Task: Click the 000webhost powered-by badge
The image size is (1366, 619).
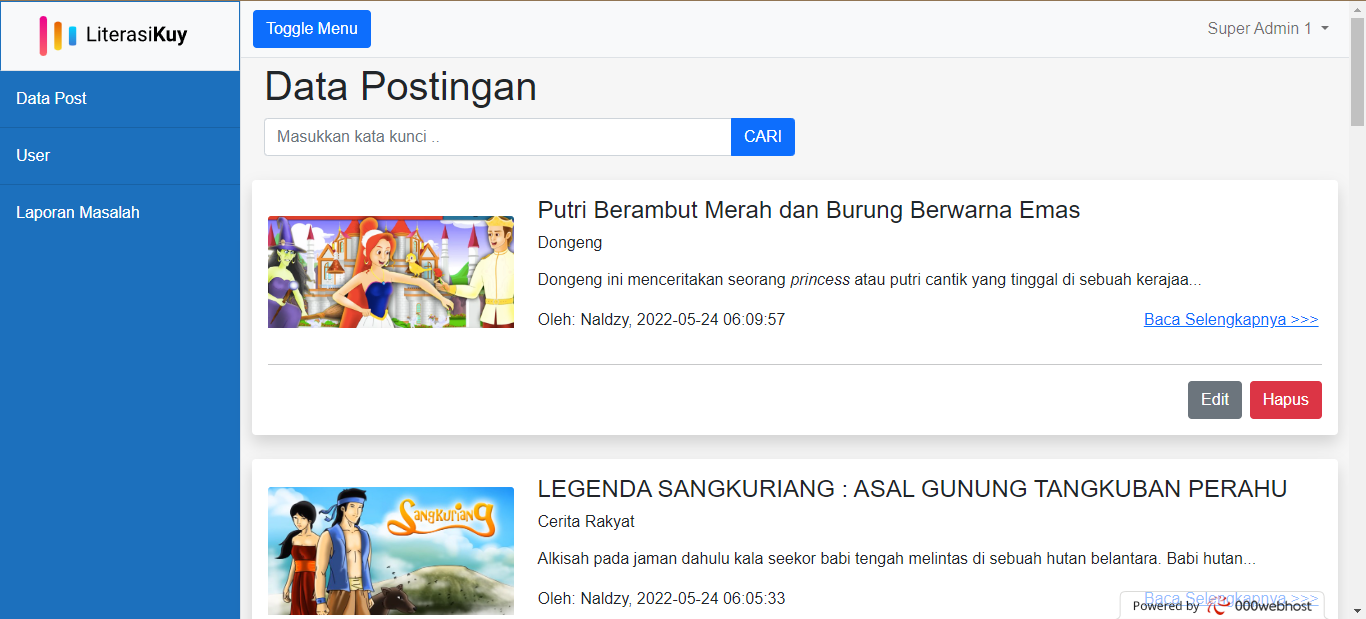Action: tap(1222, 606)
